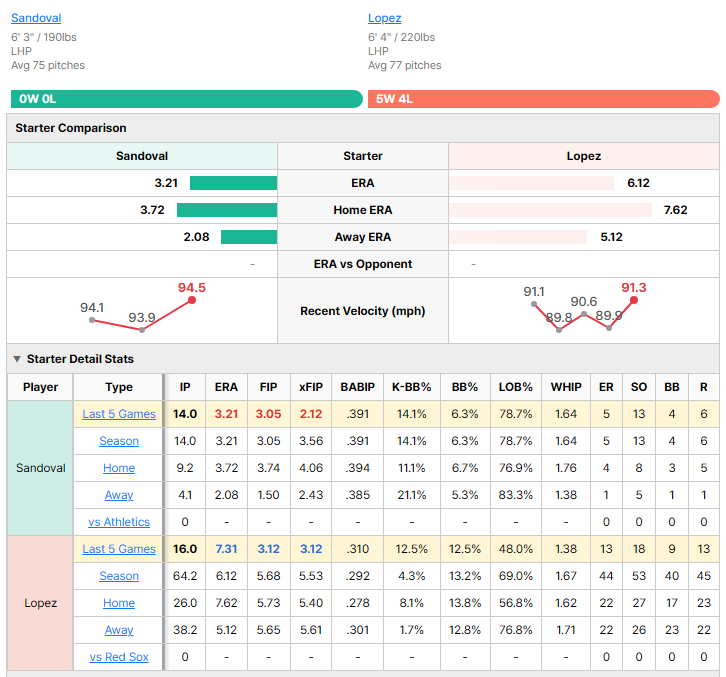Click the Player column header

[x=40, y=387]
